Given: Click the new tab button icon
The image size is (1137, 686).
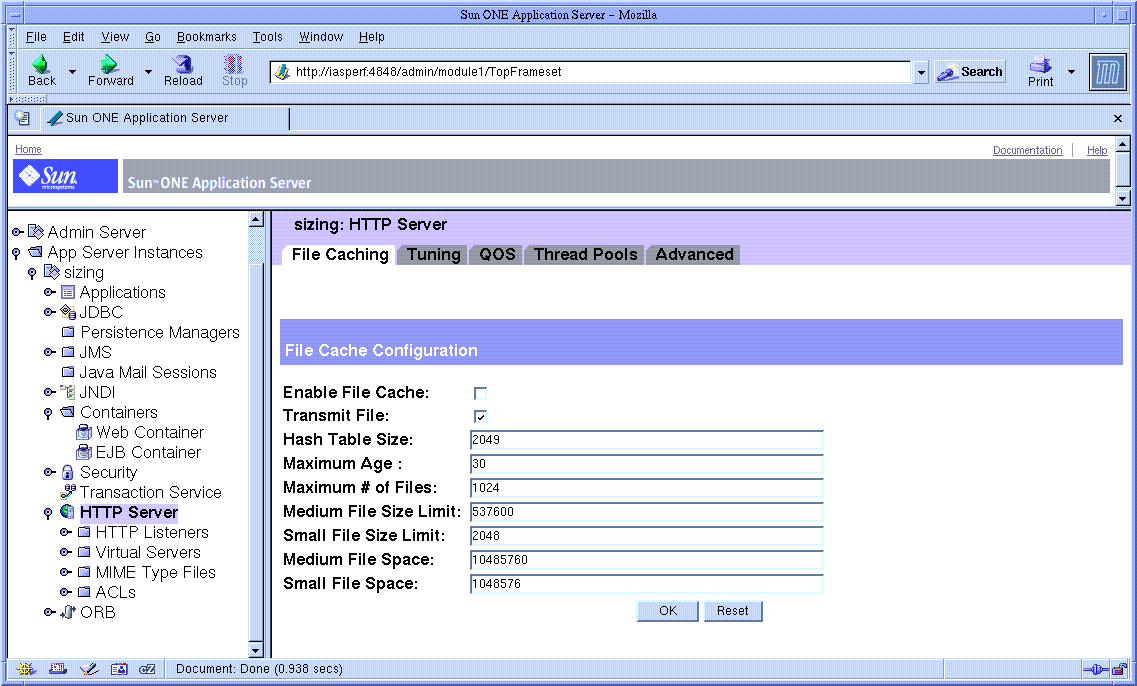Looking at the screenshot, I should (x=22, y=117).
